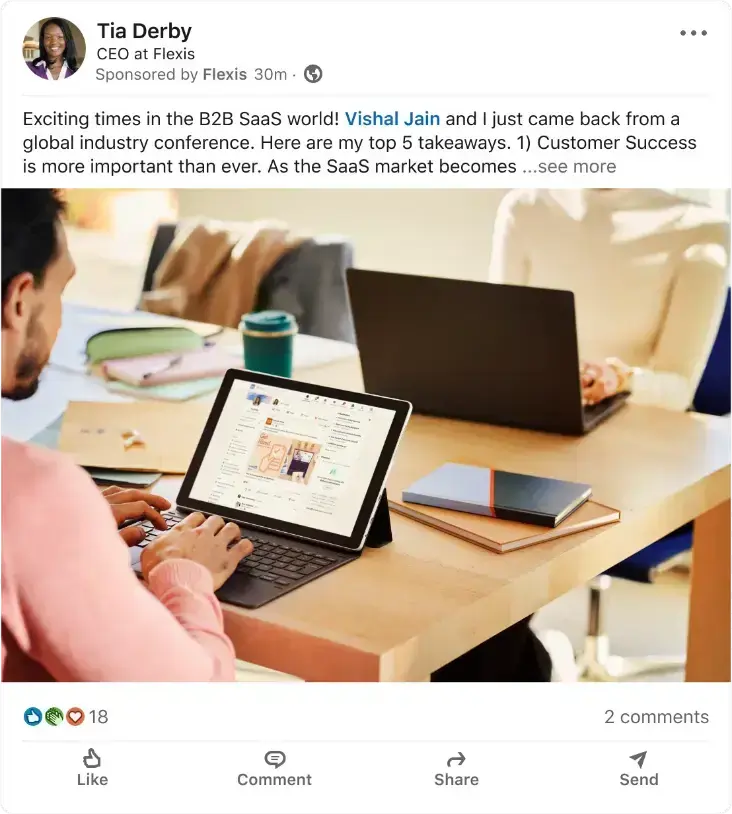This screenshot has height=814, width=732.
Task: Click the red heart reaction icon
Action: tap(75, 717)
